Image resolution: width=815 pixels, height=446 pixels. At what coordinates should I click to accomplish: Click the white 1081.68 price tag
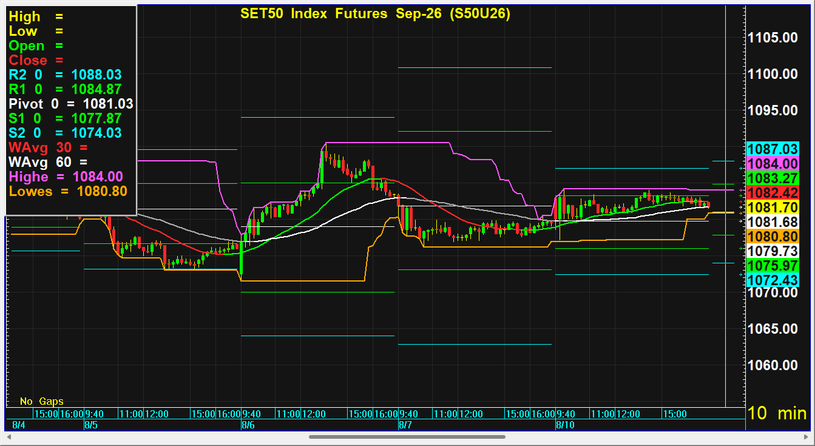(772, 222)
